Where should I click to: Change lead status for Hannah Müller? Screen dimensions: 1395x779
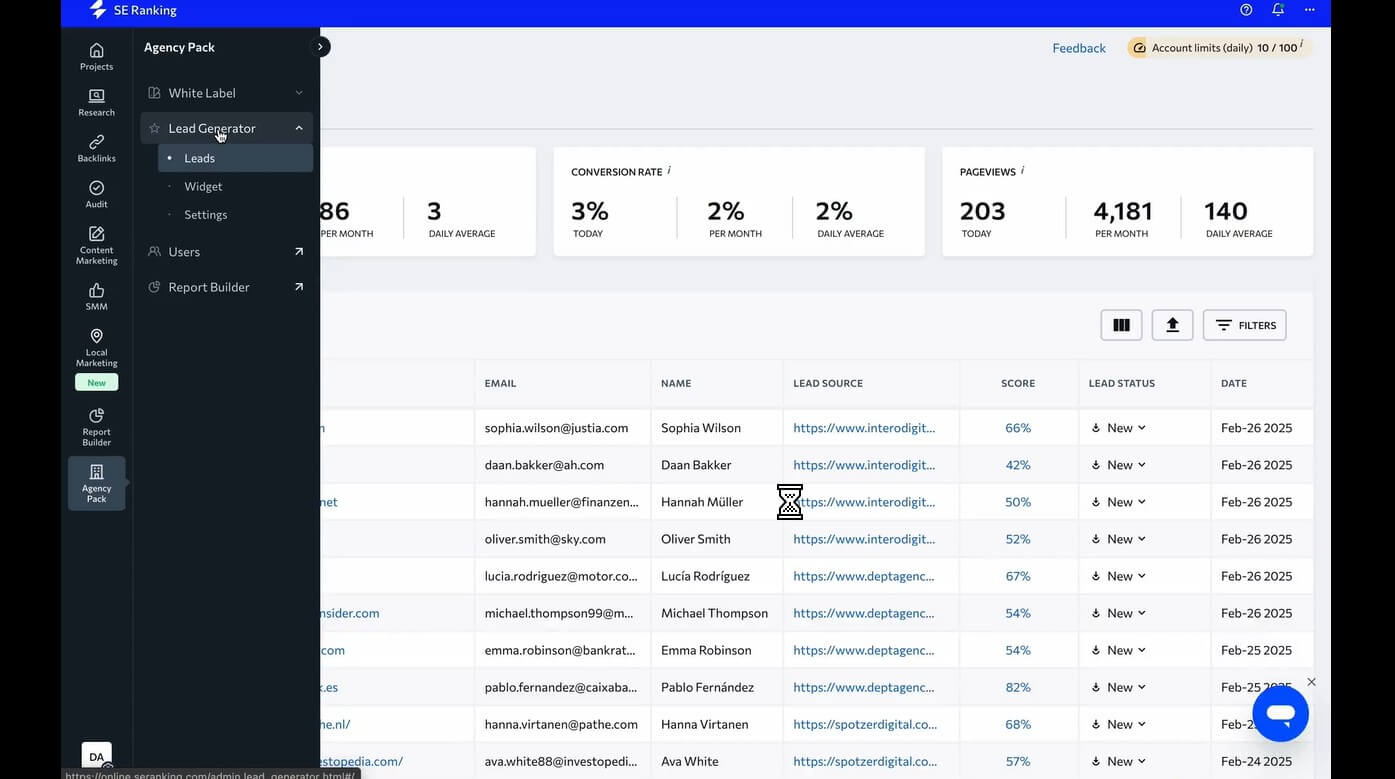[1118, 502]
